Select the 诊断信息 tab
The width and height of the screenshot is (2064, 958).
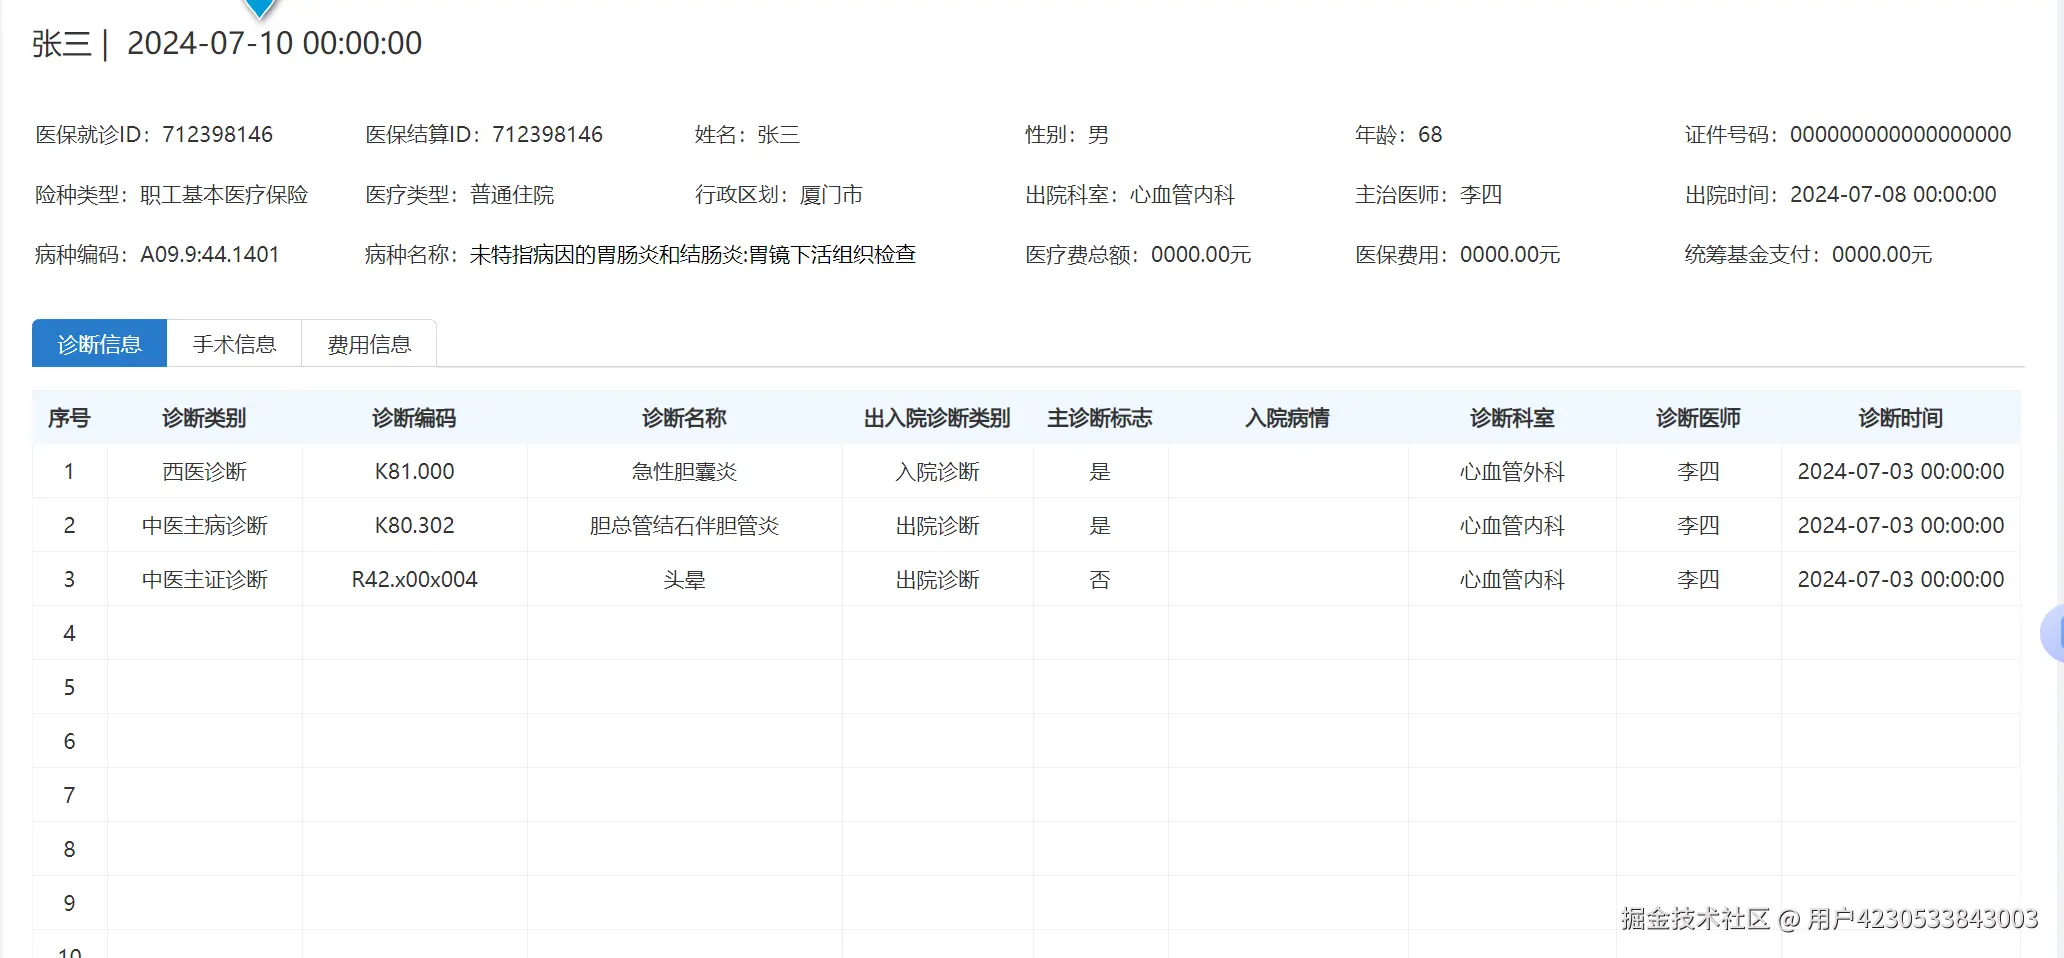tap(99, 343)
